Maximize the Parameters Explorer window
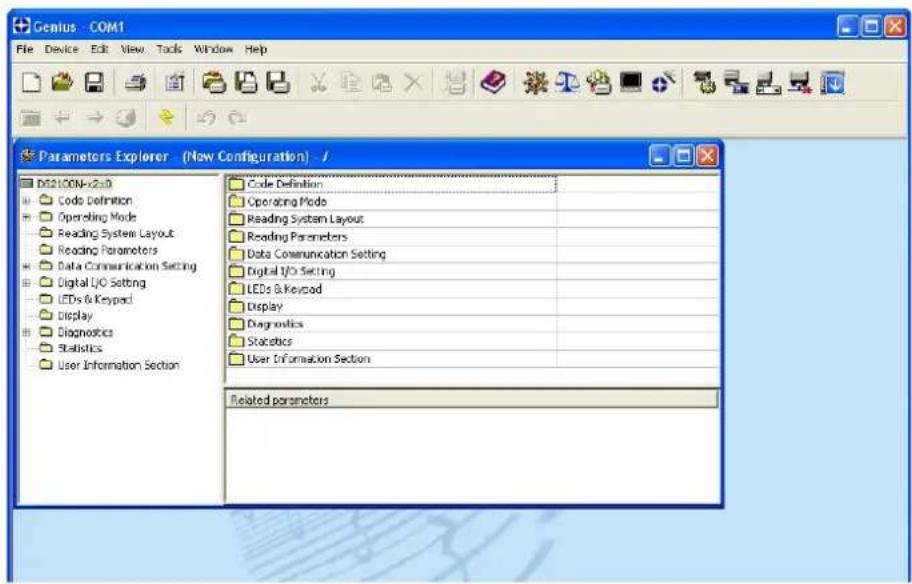 click(684, 156)
